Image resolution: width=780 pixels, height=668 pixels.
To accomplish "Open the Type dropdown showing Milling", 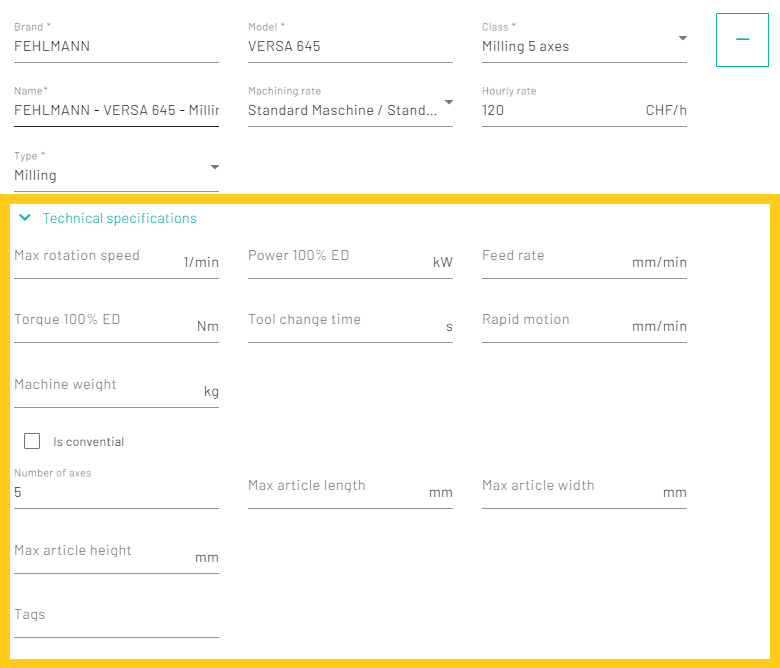I will 116,175.
